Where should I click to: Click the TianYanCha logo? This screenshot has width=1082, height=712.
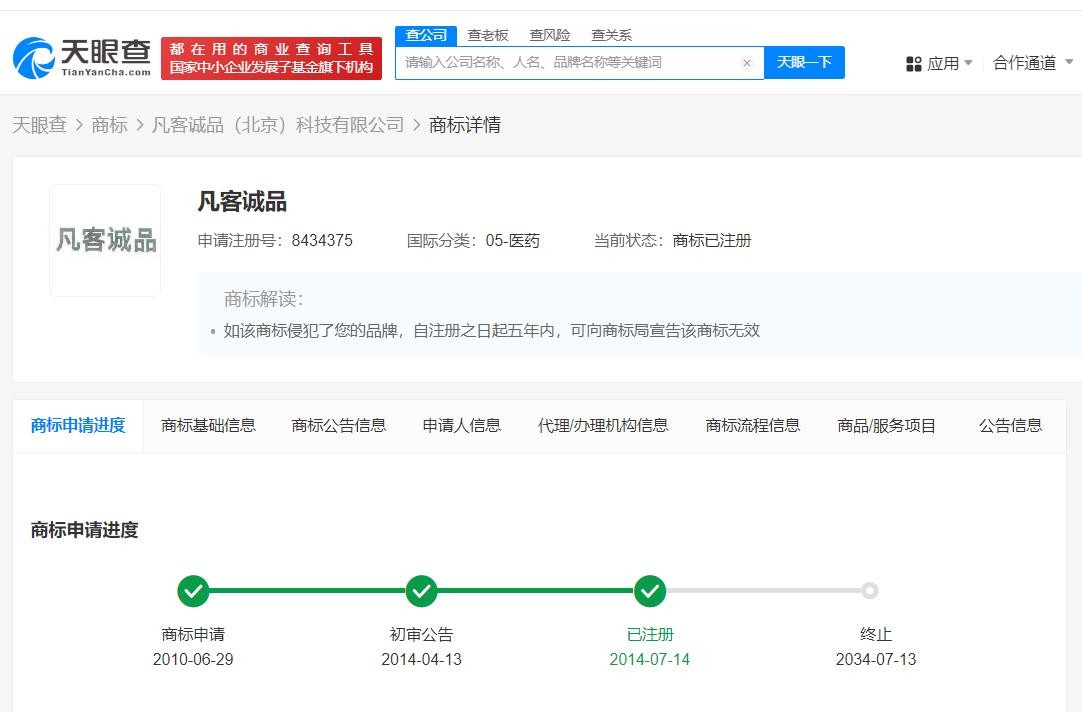[82, 58]
